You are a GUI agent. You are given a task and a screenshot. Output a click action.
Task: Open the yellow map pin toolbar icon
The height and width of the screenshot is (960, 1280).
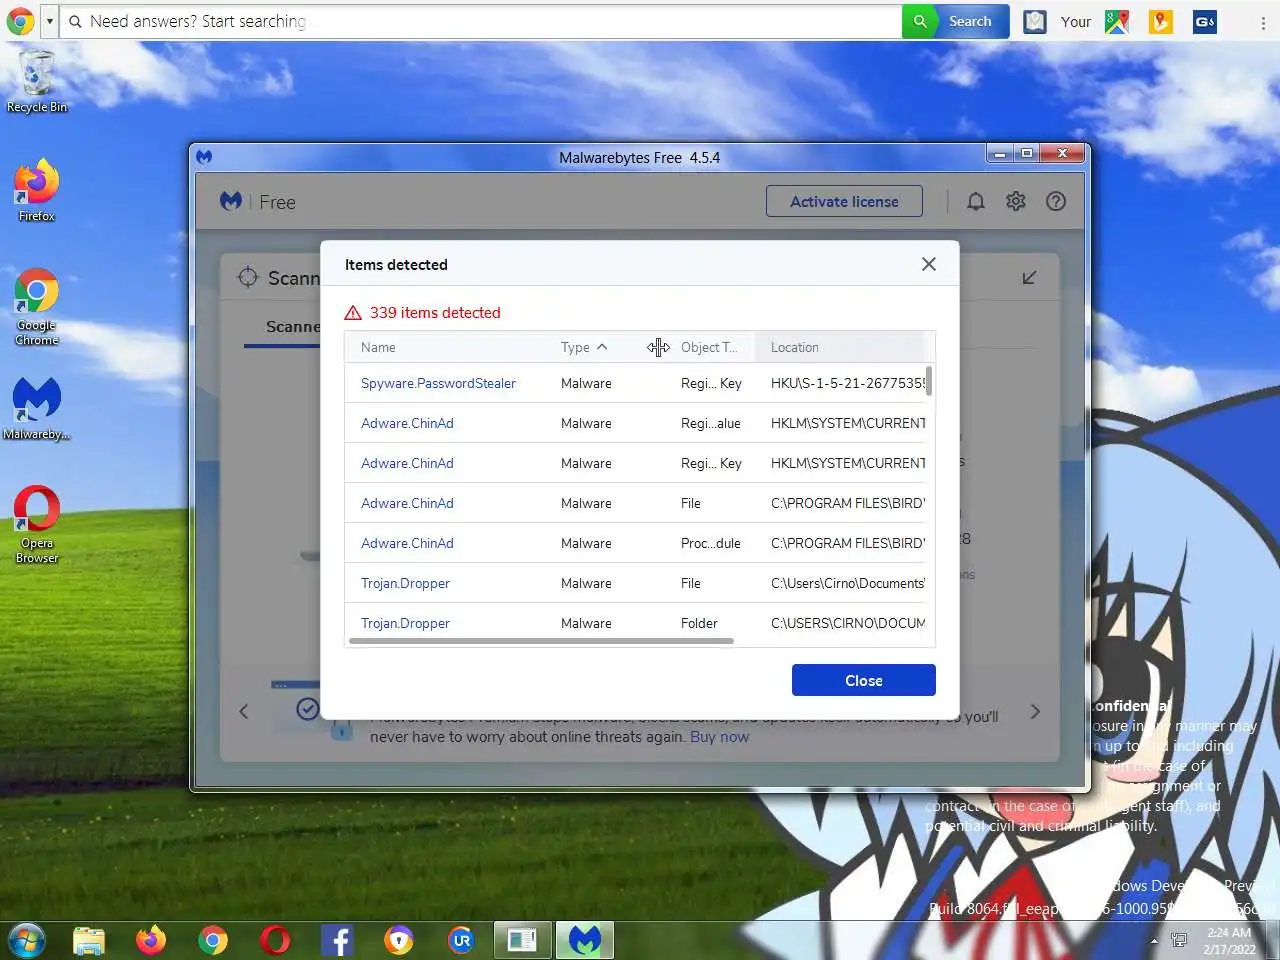coord(1161,21)
